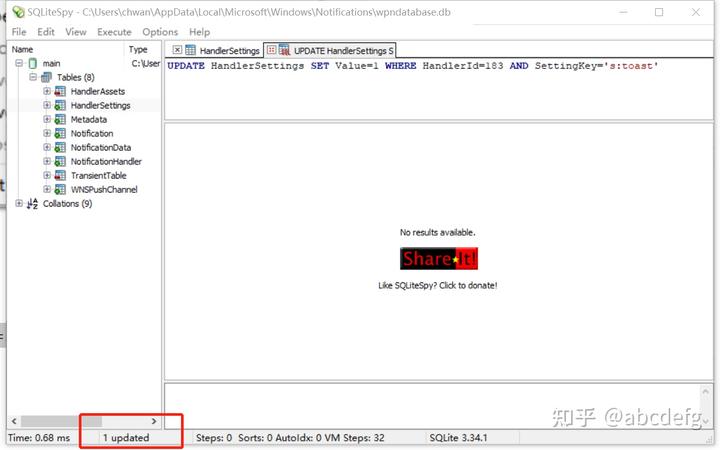Click the NotificationData table icon
The height and width of the screenshot is (450, 720).
tap(60, 147)
